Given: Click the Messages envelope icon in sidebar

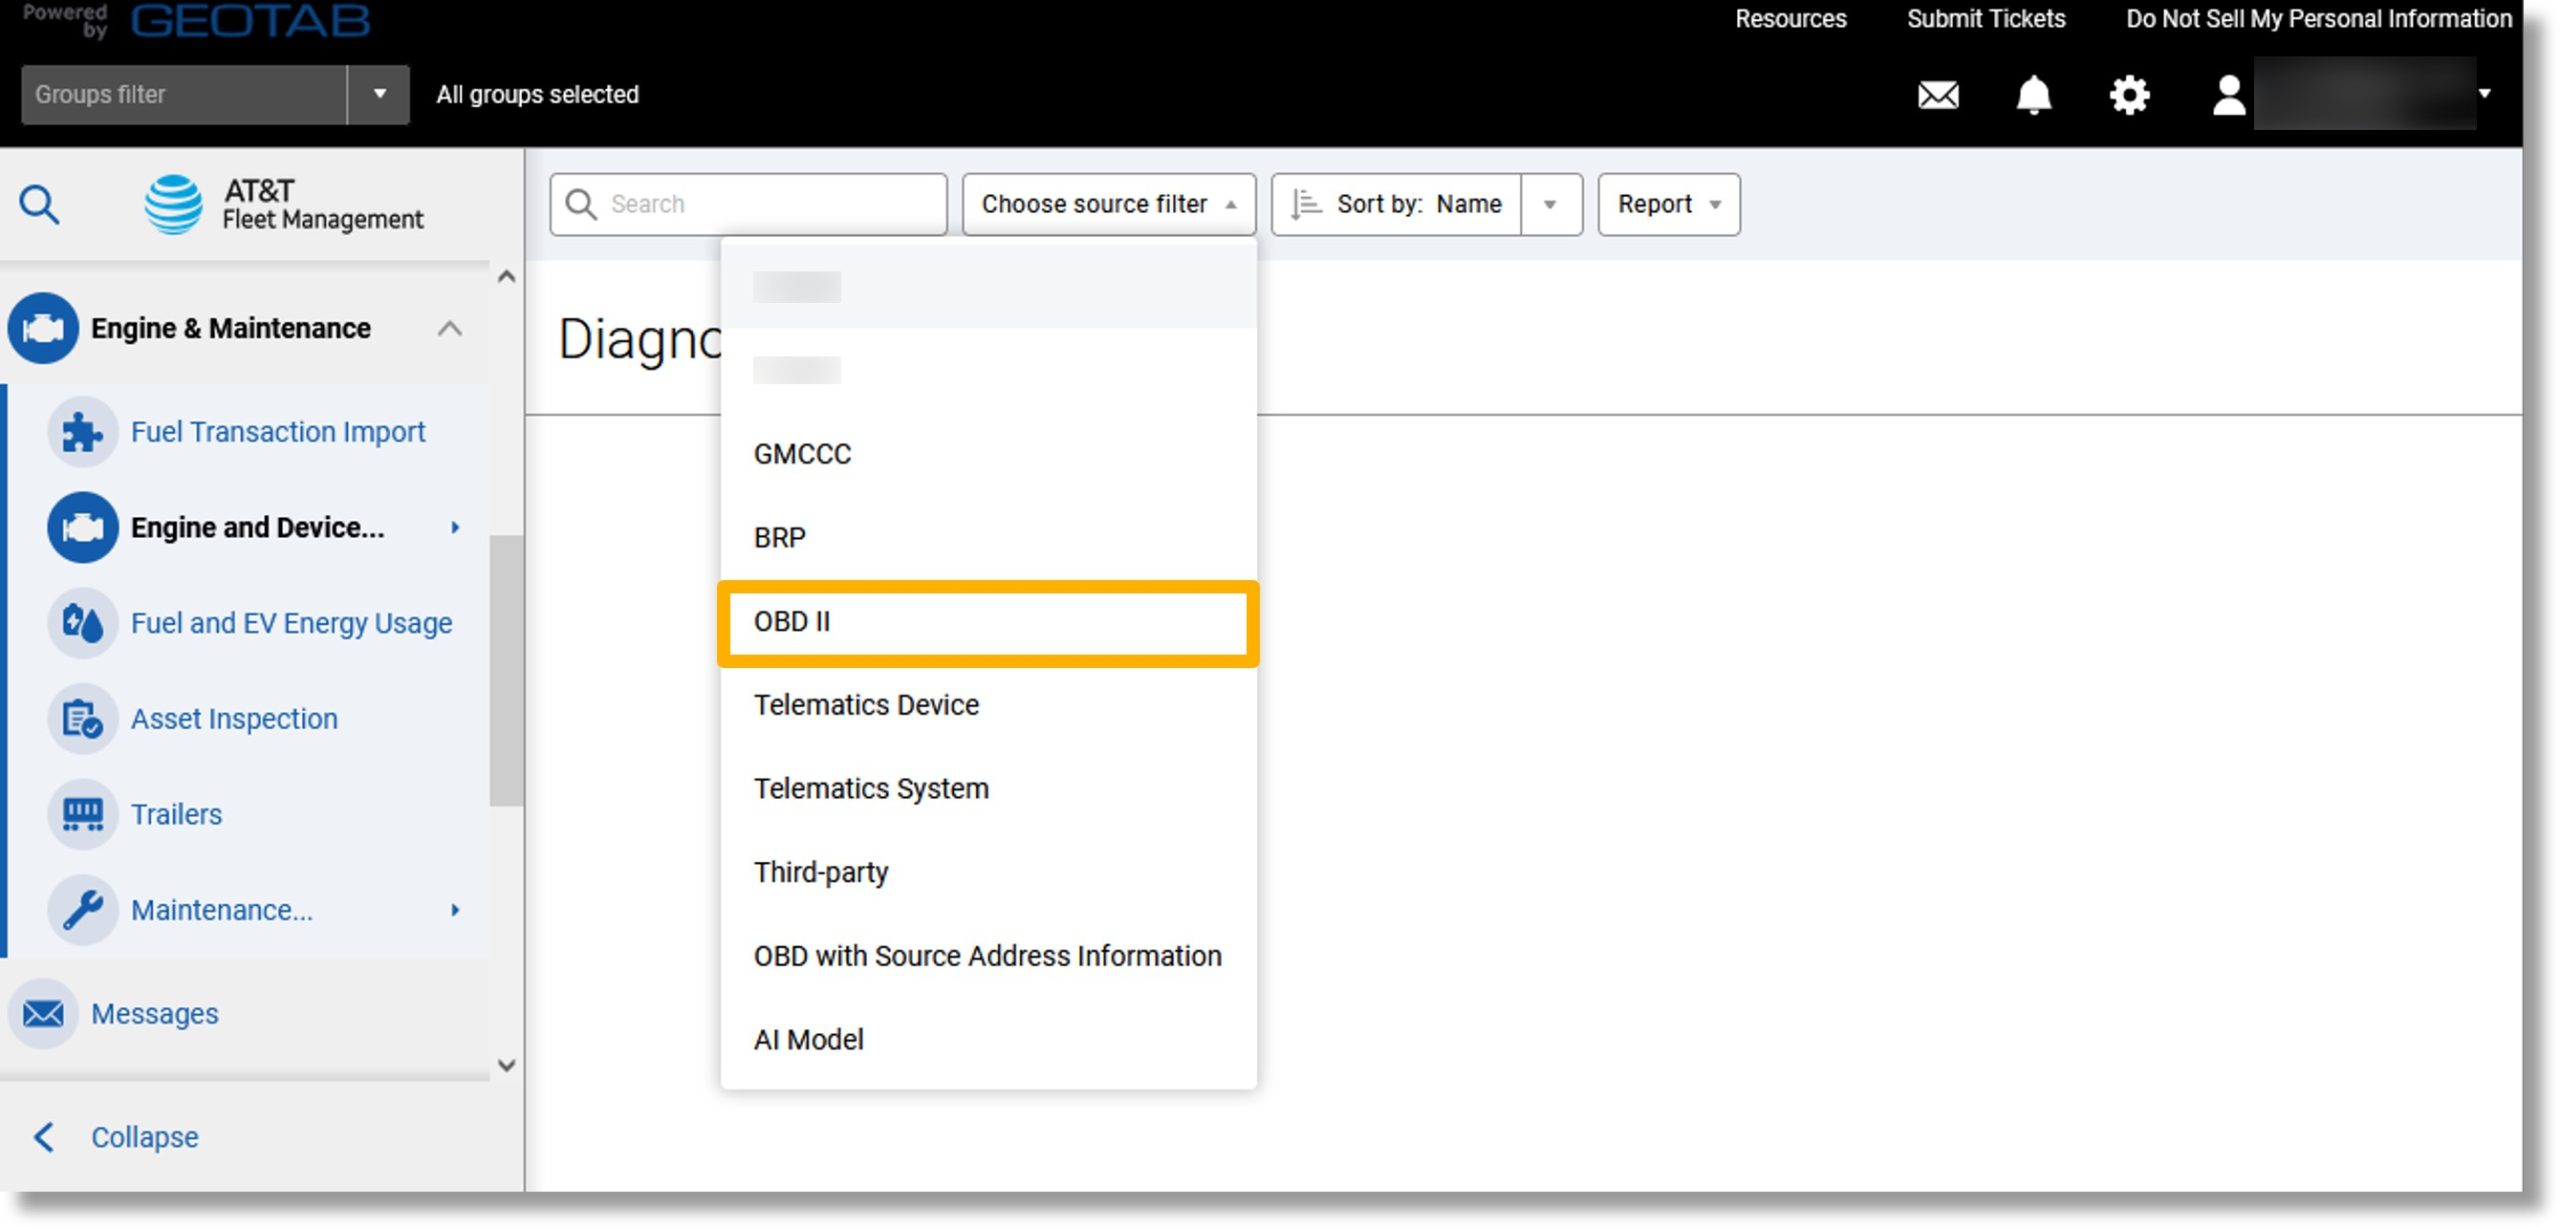Looking at the screenshot, I should [x=43, y=1014].
